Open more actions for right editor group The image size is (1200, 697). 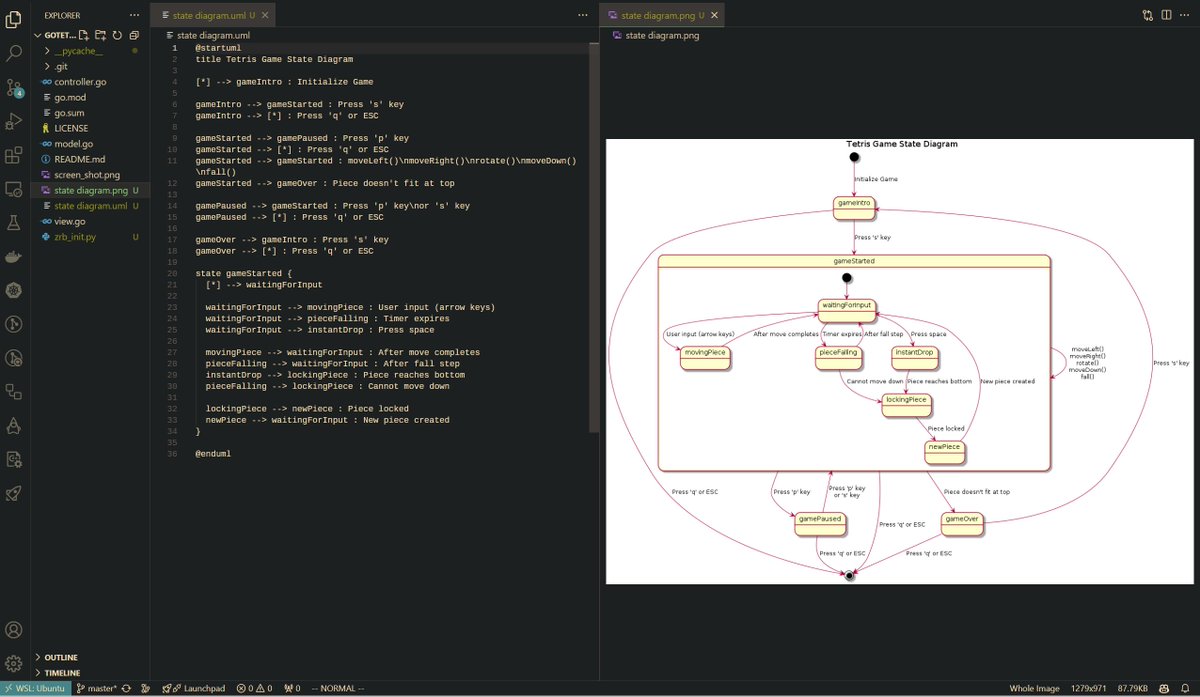[x=1183, y=16]
